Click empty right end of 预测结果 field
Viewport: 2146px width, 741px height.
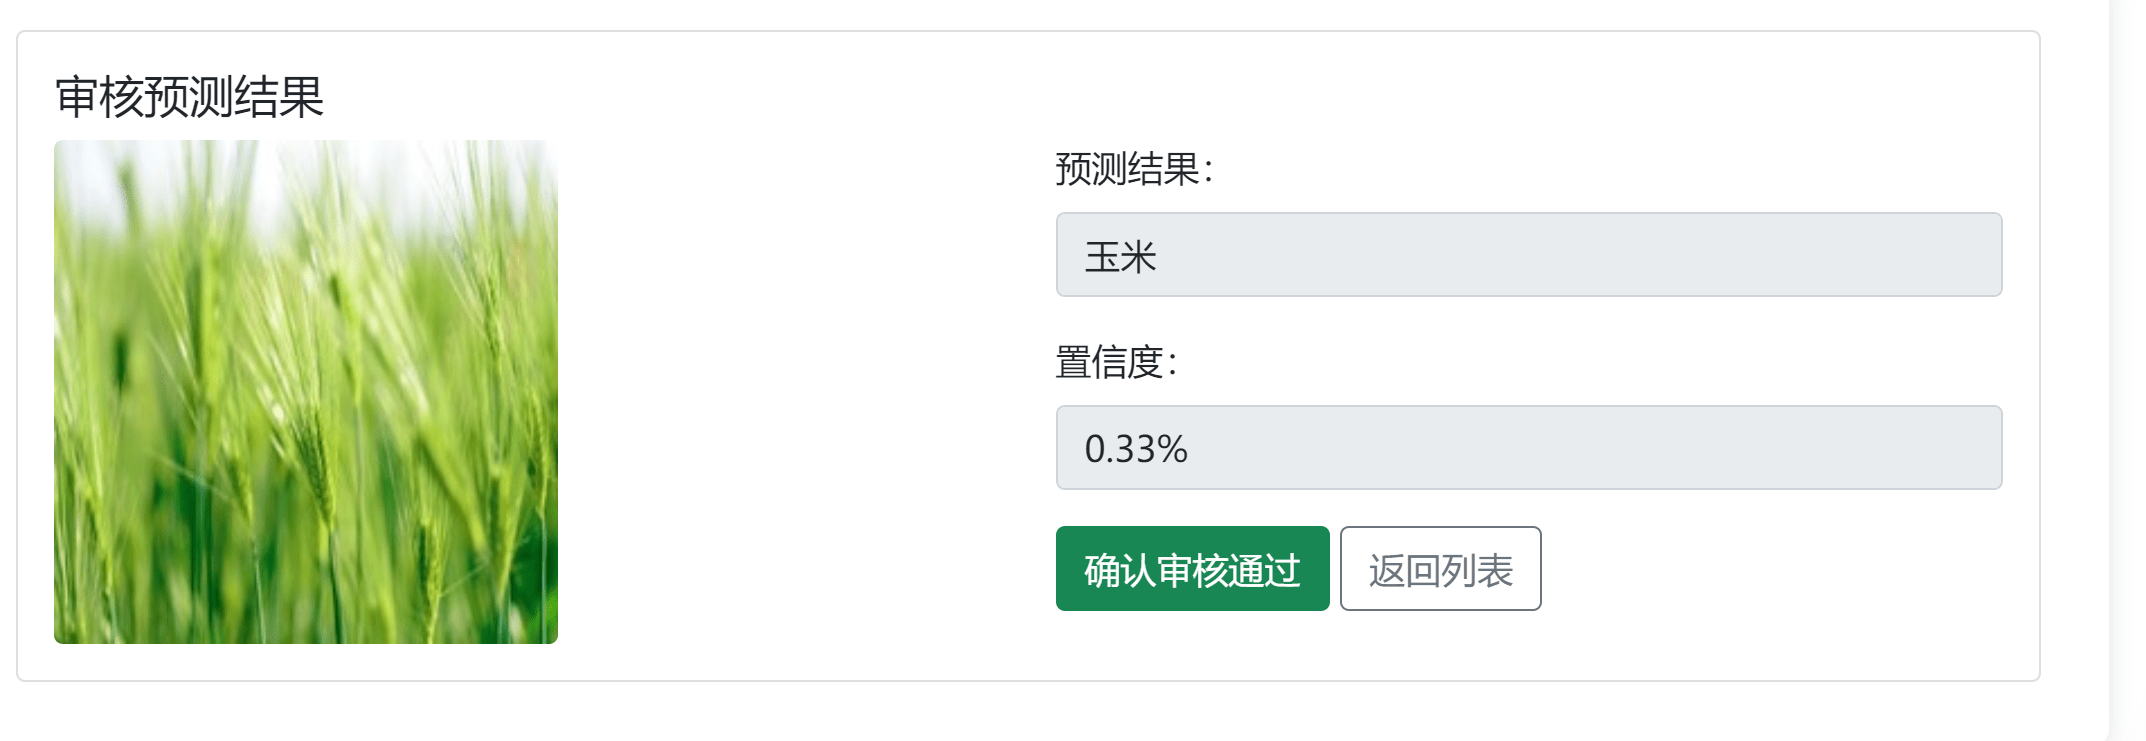[1900, 255]
